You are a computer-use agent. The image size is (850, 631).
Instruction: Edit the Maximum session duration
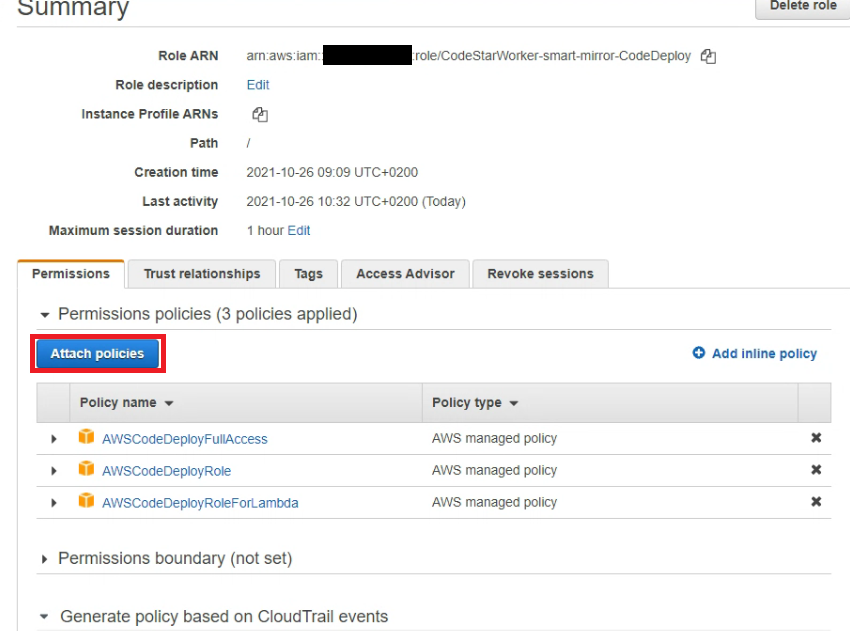point(299,230)
